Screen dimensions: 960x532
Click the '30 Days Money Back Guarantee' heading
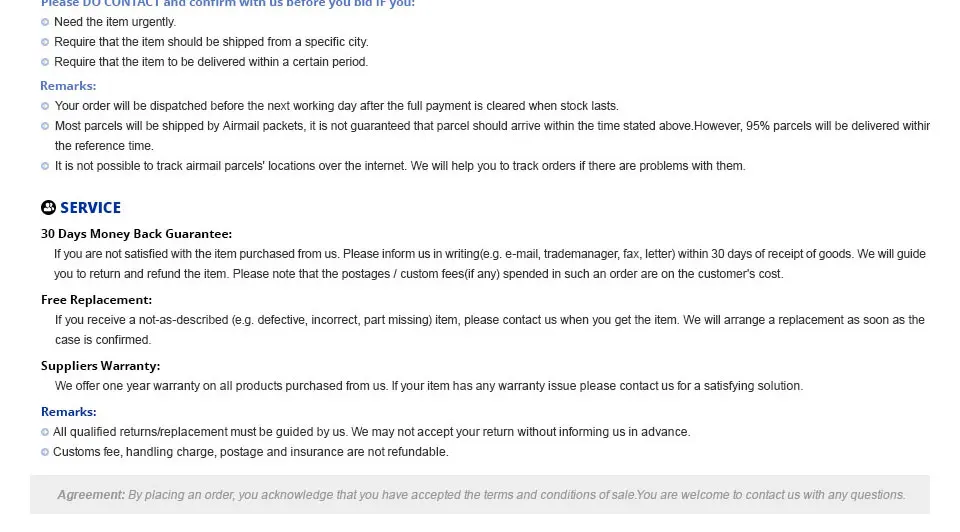(136, 234)
